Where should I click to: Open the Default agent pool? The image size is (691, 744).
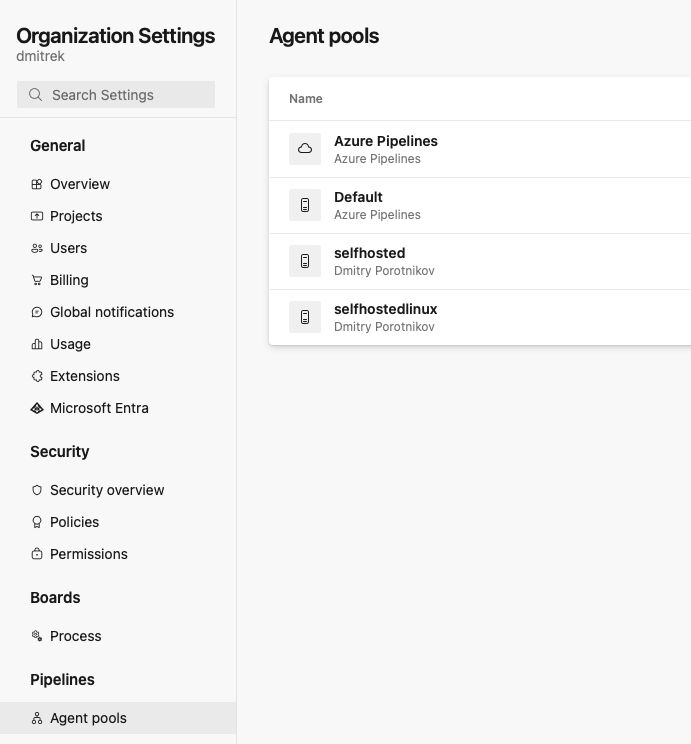(x=358, y=197)
